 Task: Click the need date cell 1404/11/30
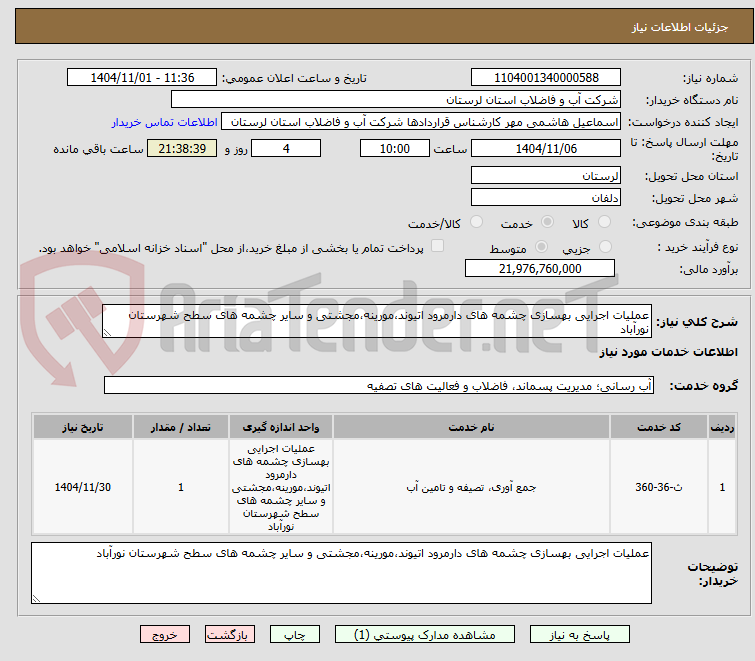click(x=83, y=487)
